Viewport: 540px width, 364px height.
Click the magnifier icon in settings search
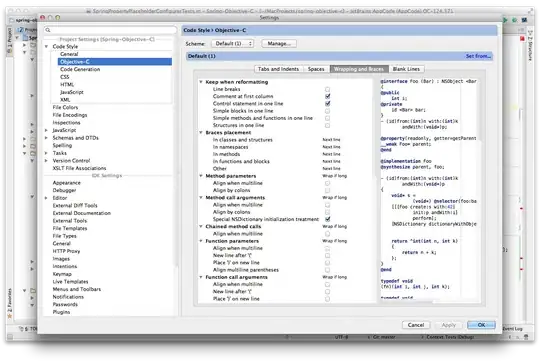pyautogui.click(x=48, y=30)
